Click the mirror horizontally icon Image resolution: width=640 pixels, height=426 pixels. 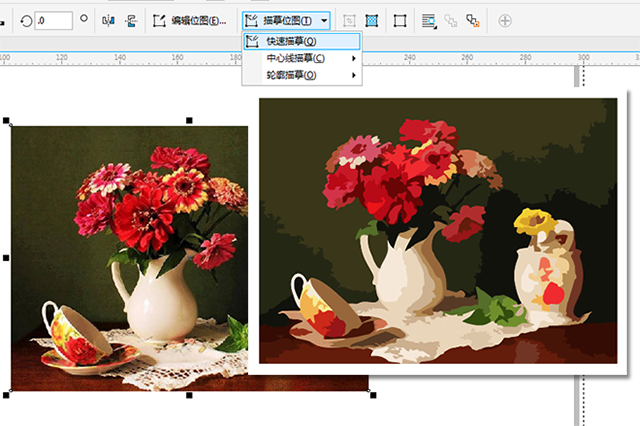[x=108, y=20]
